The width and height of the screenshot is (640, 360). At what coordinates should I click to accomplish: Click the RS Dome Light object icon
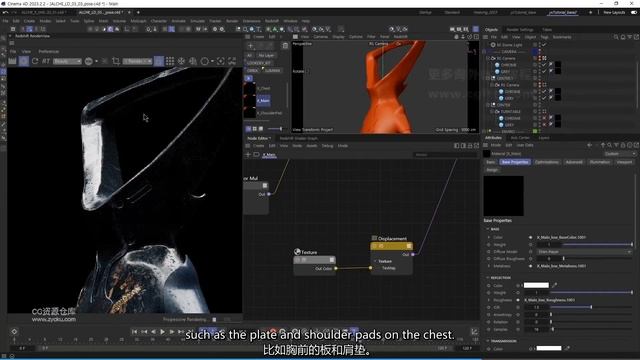[493, 45]
